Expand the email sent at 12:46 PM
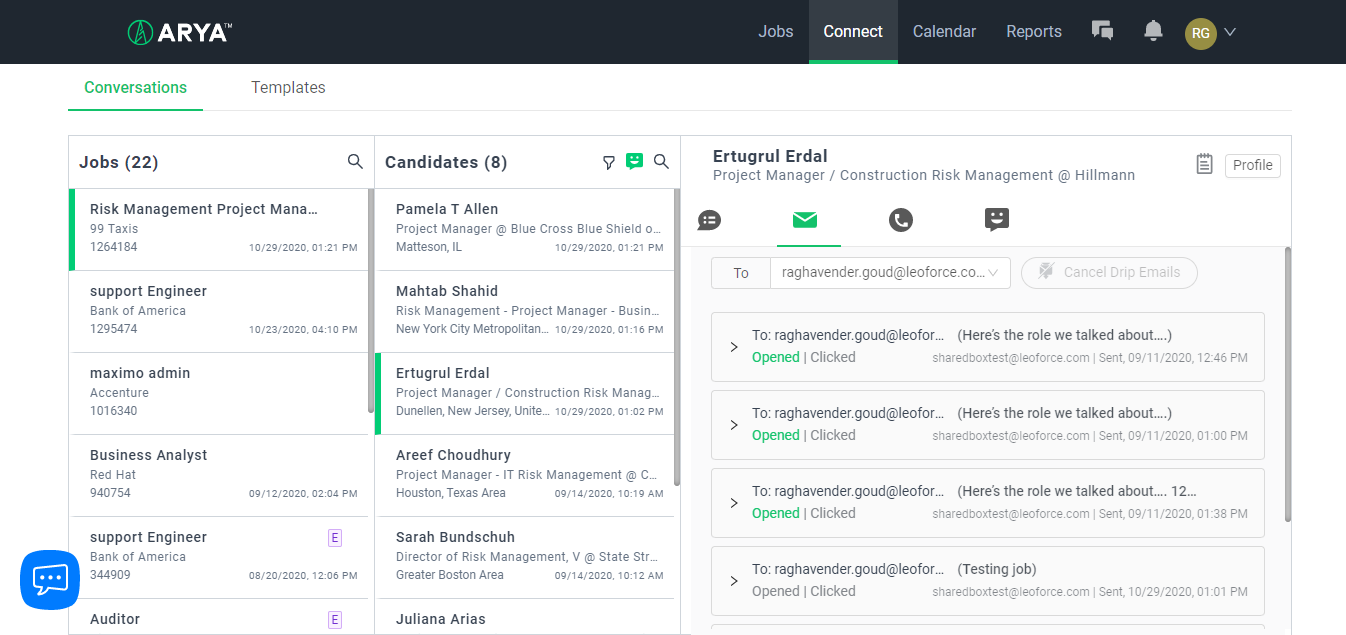 [734, 347]
